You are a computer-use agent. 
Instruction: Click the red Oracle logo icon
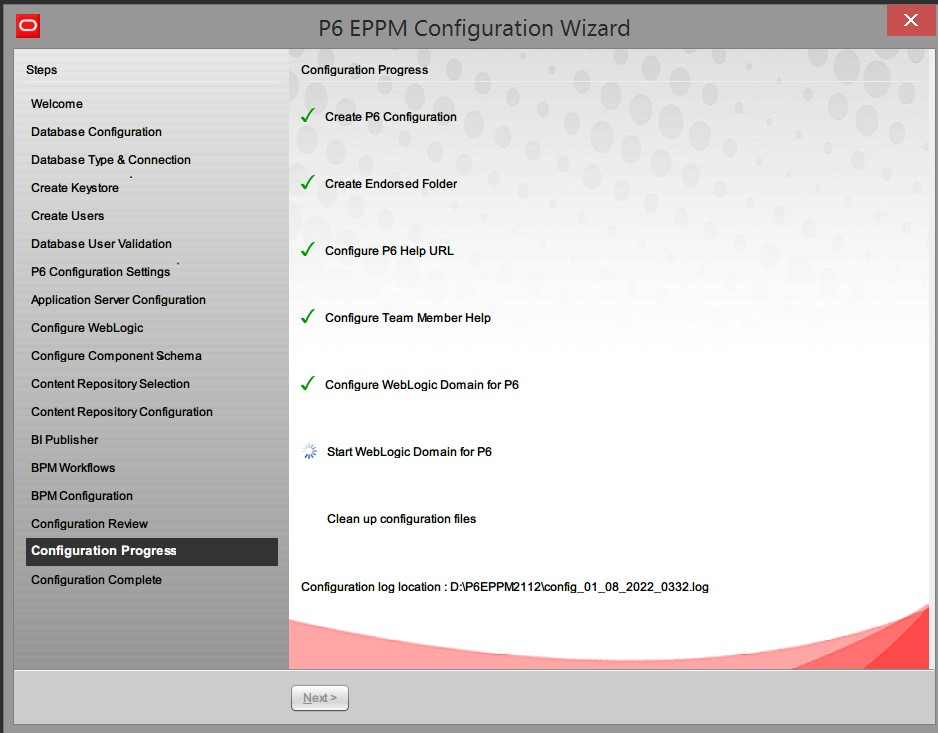click(28, 26)
